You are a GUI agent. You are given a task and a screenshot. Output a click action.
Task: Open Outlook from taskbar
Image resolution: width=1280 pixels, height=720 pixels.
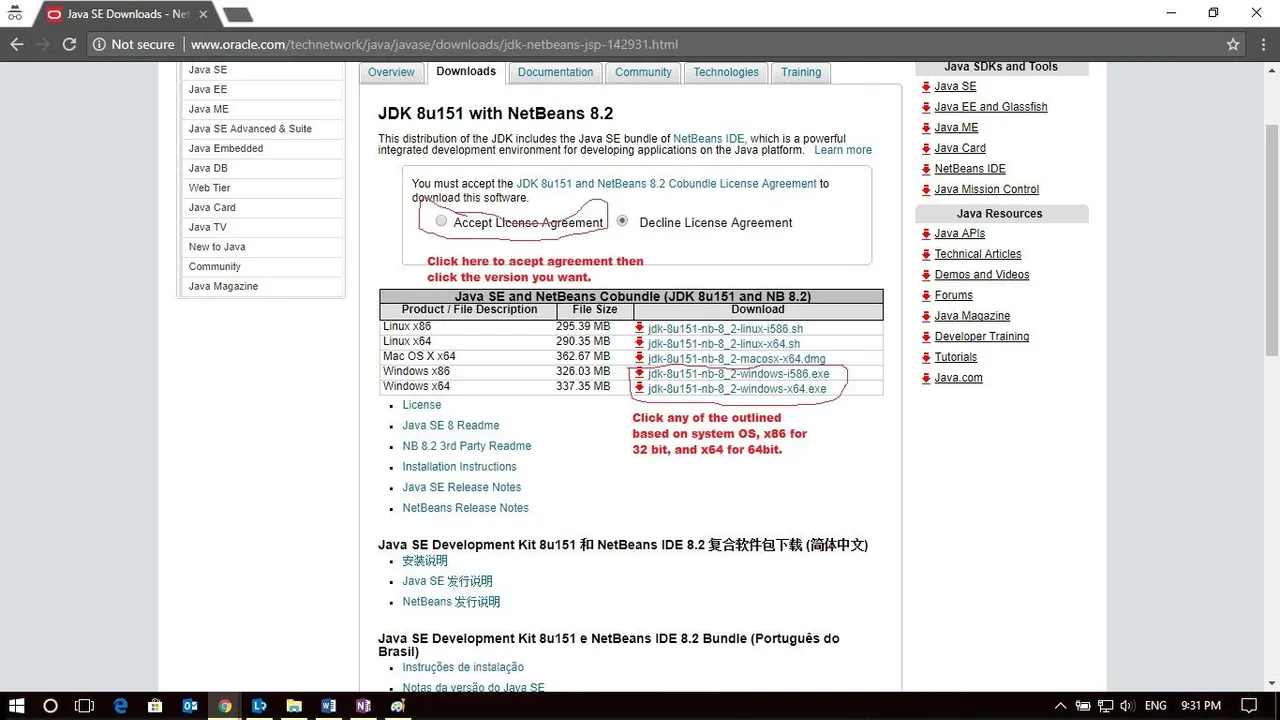[190, 705]
